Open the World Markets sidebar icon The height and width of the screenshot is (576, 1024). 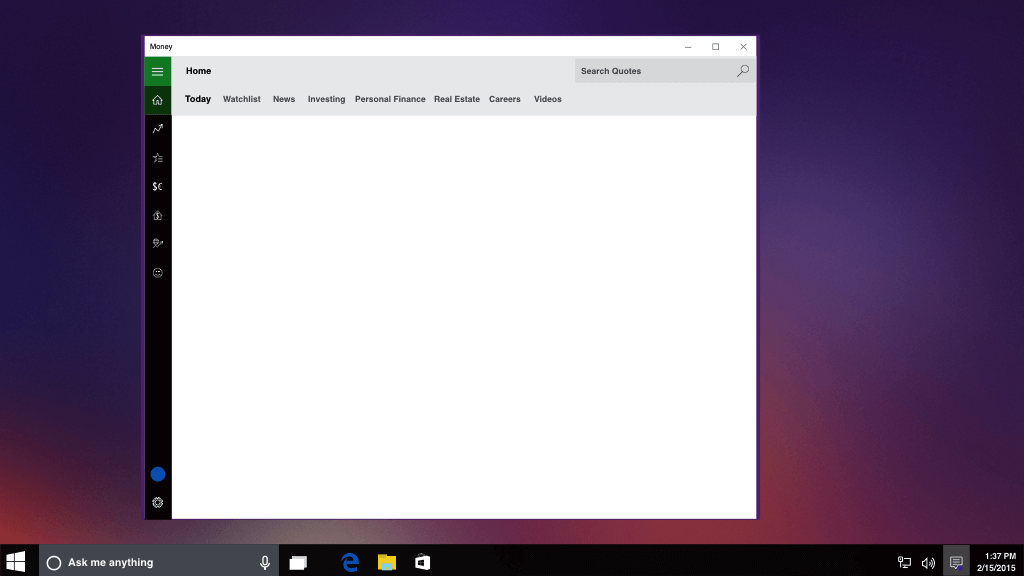click(x=157, y=244)
